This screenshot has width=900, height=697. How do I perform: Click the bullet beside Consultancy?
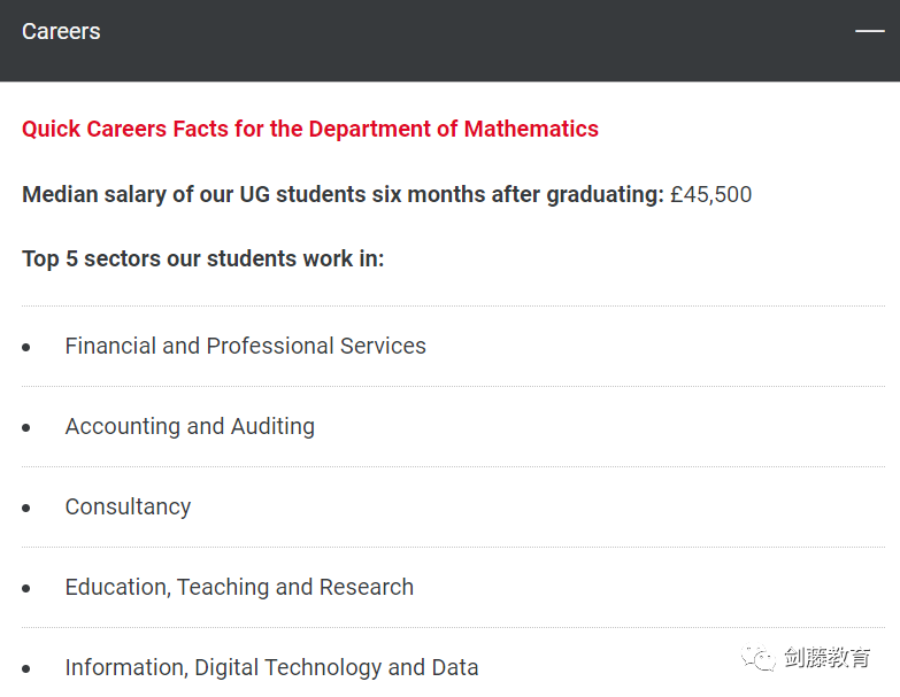27,508
